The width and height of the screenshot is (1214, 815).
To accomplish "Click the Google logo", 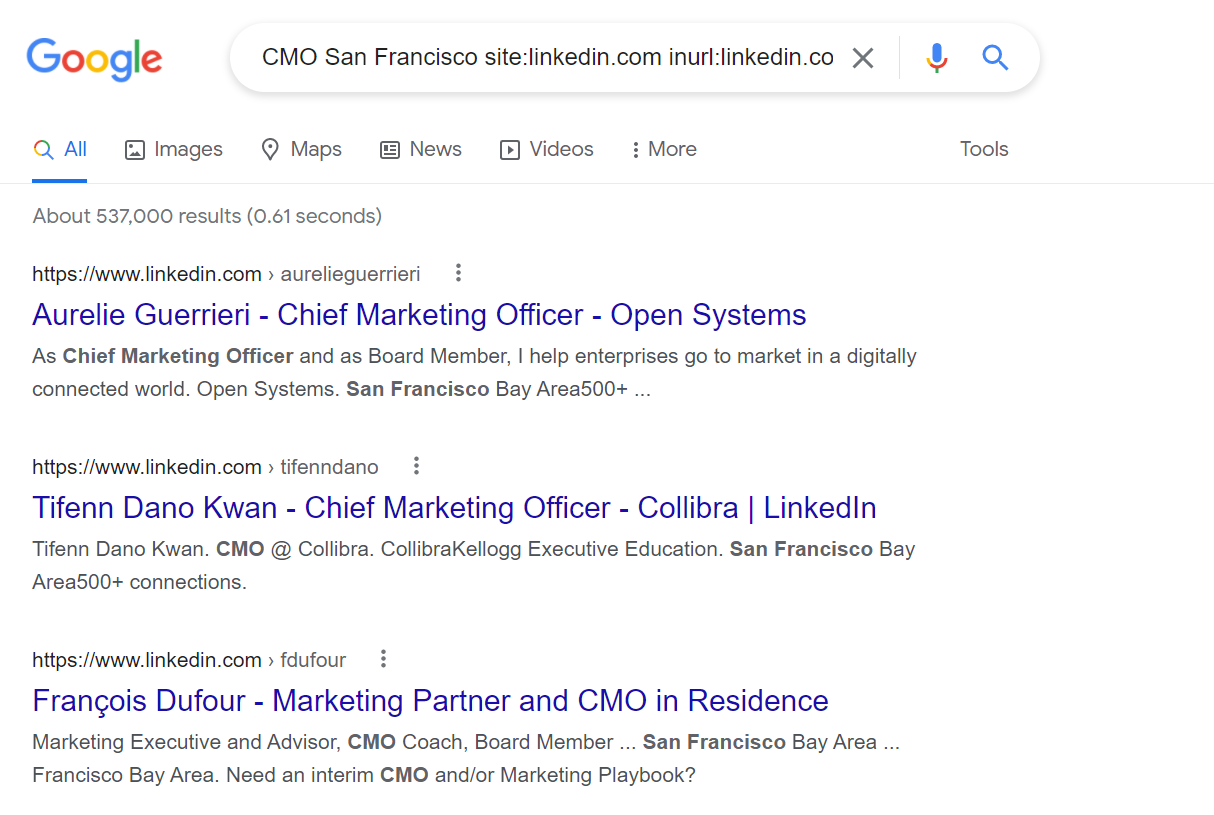I will pyautogui.click(x=94, y=59).
